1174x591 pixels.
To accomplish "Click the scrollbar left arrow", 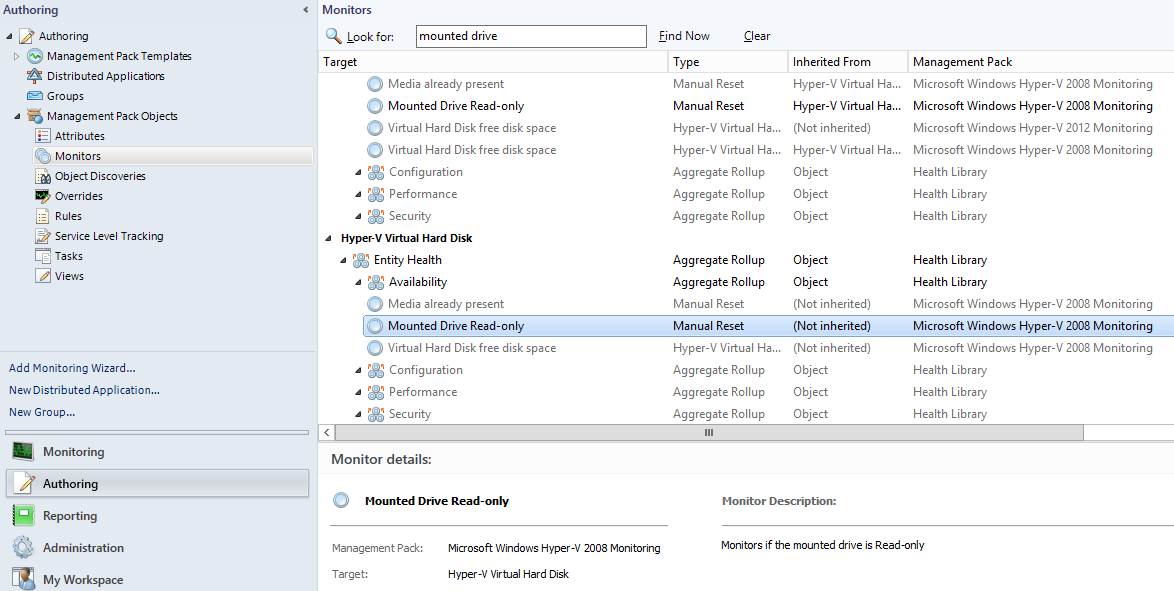I will [326, 432].
